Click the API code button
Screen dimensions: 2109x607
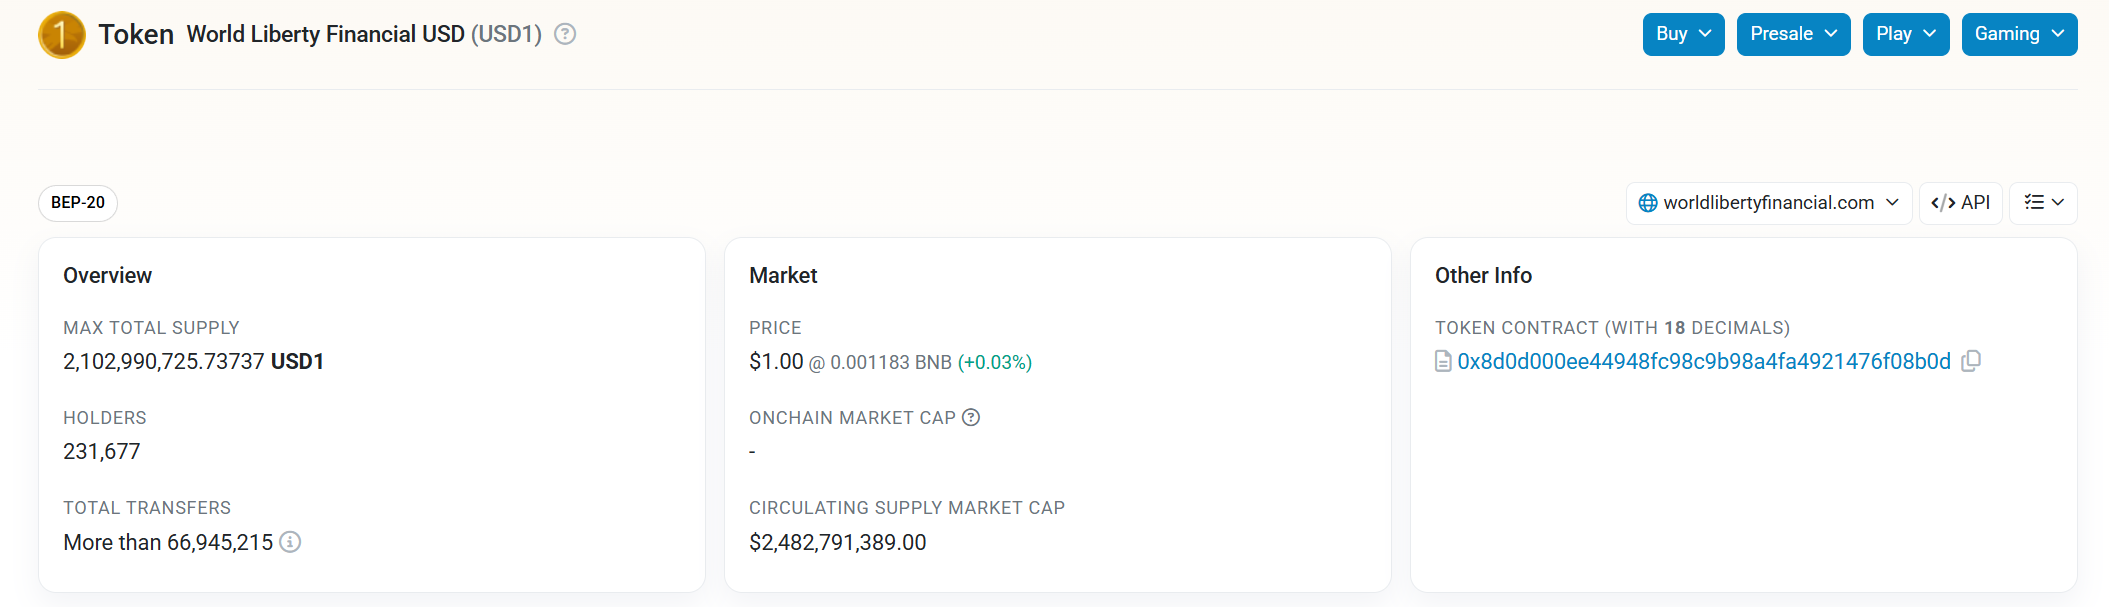[x=1960, y=203]
